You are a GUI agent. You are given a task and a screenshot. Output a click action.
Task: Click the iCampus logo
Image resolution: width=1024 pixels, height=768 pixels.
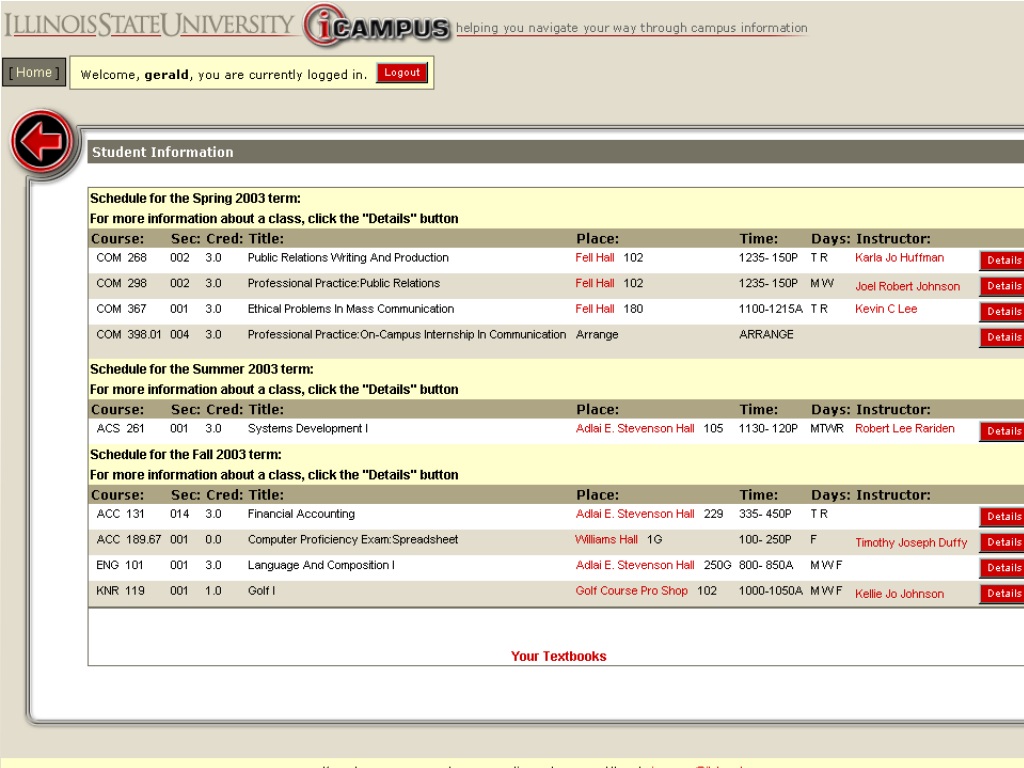pyautogui.click(x=377, y=26)
